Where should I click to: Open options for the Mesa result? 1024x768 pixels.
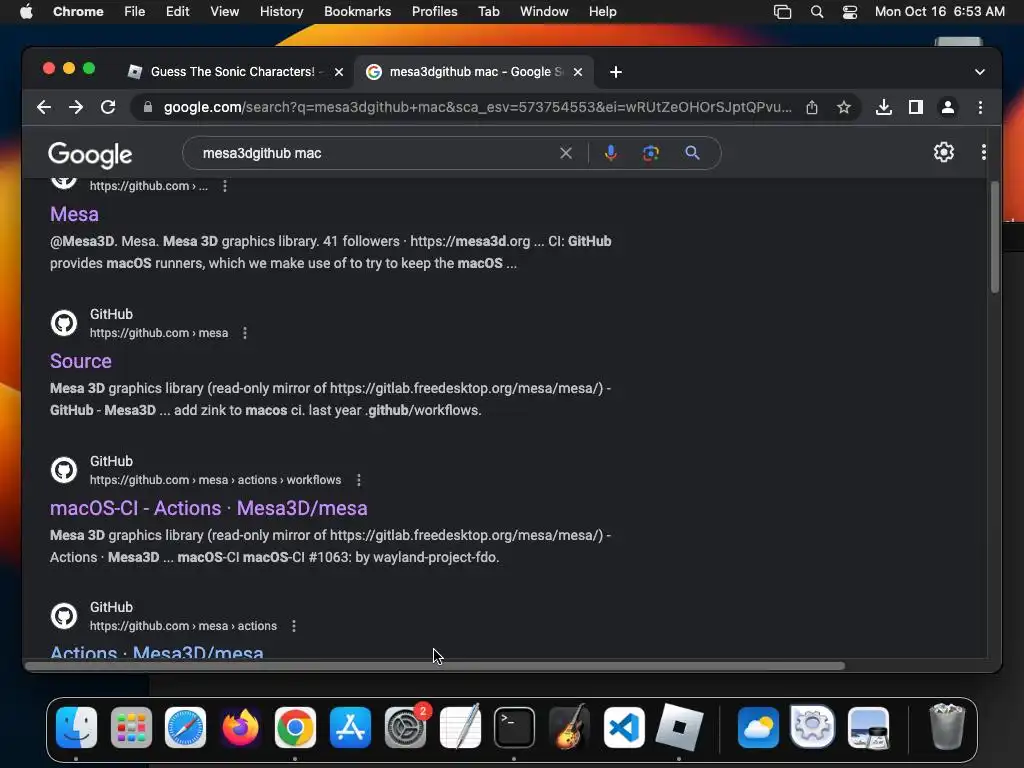coord(225,186)
